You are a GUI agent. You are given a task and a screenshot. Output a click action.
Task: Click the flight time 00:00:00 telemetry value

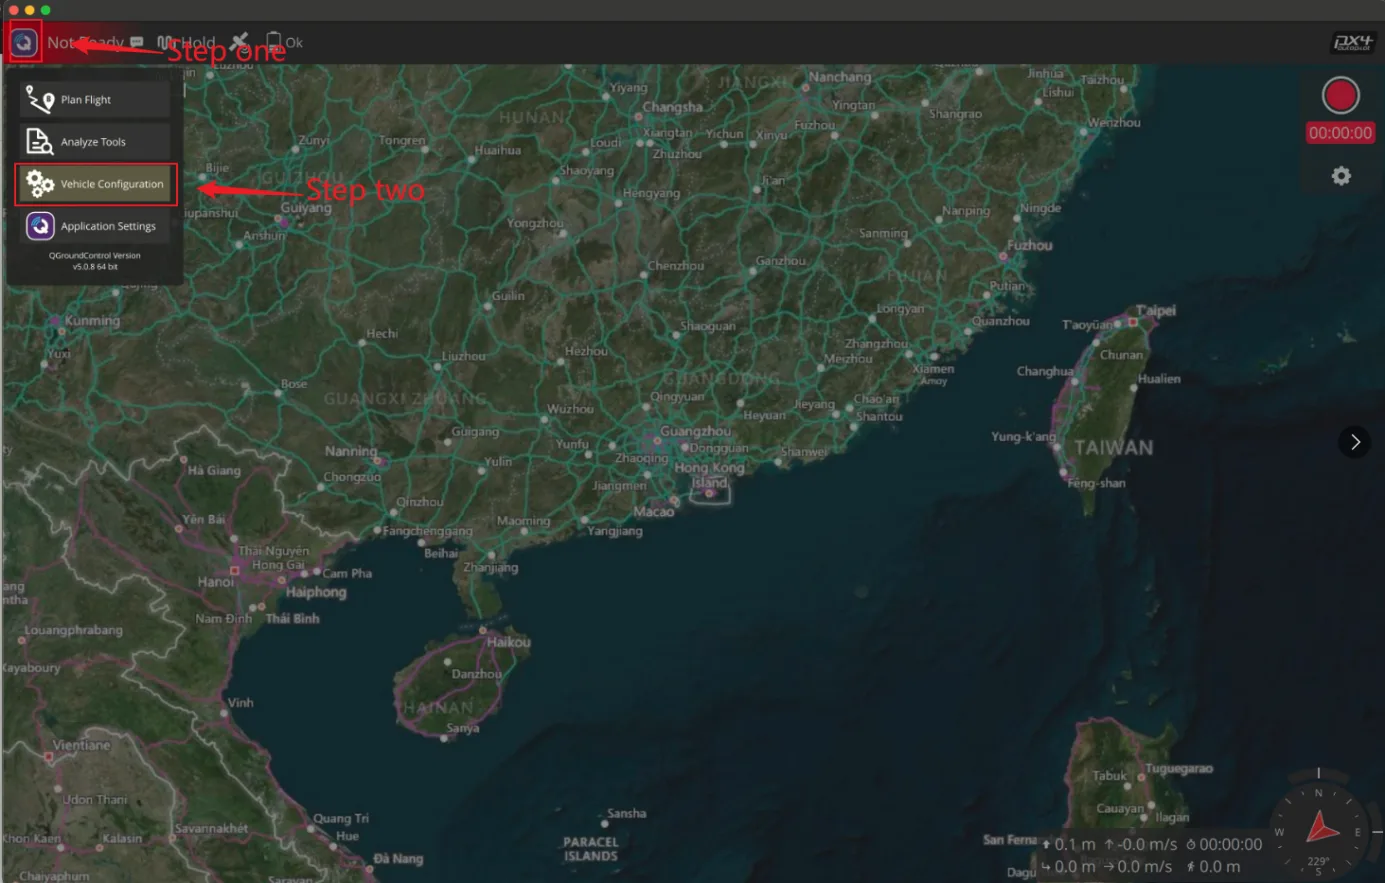1231,845
